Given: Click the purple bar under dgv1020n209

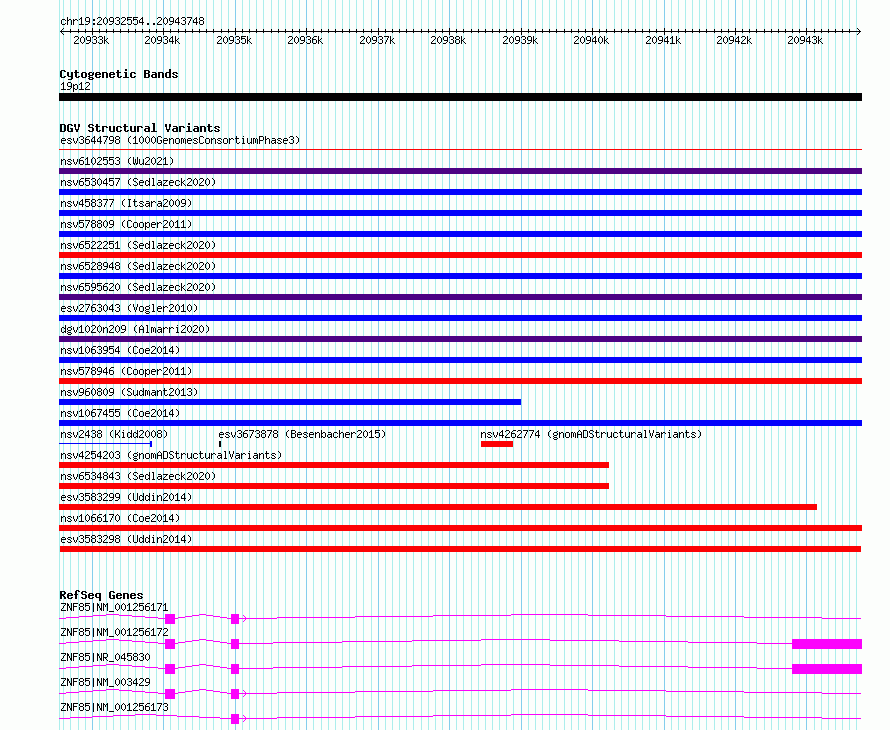Looking at the screenshot, I should click(460, 339).
